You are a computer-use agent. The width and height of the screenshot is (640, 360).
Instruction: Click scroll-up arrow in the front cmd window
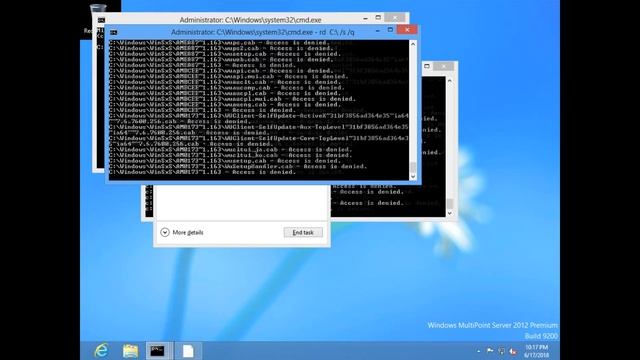click(413, 44)
